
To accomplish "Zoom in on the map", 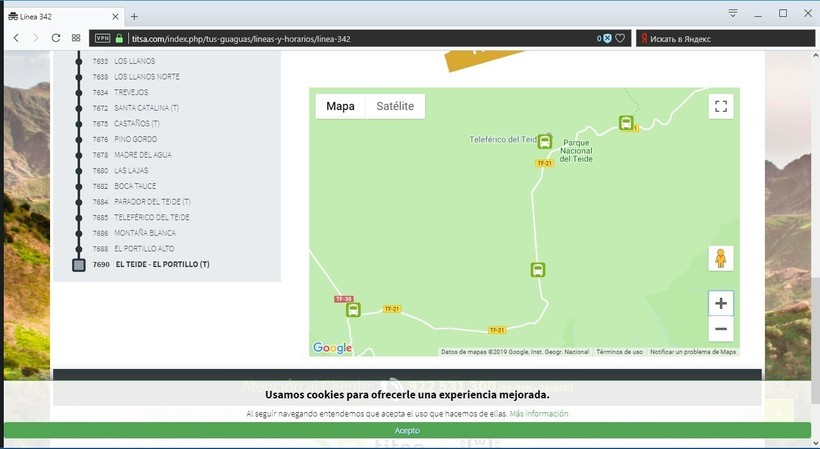I will (x=720, y=303).
